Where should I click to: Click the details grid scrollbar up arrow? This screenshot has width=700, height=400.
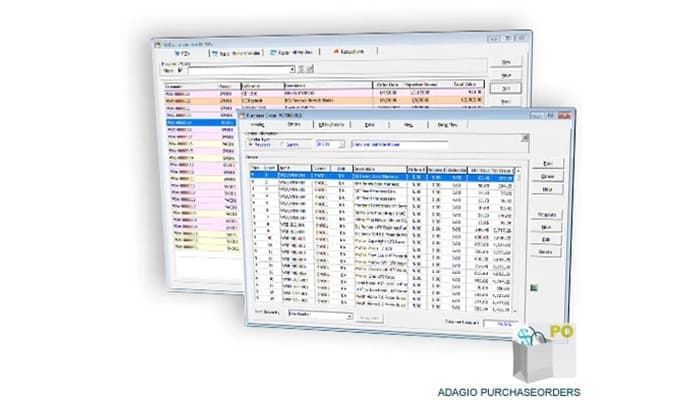518,171
